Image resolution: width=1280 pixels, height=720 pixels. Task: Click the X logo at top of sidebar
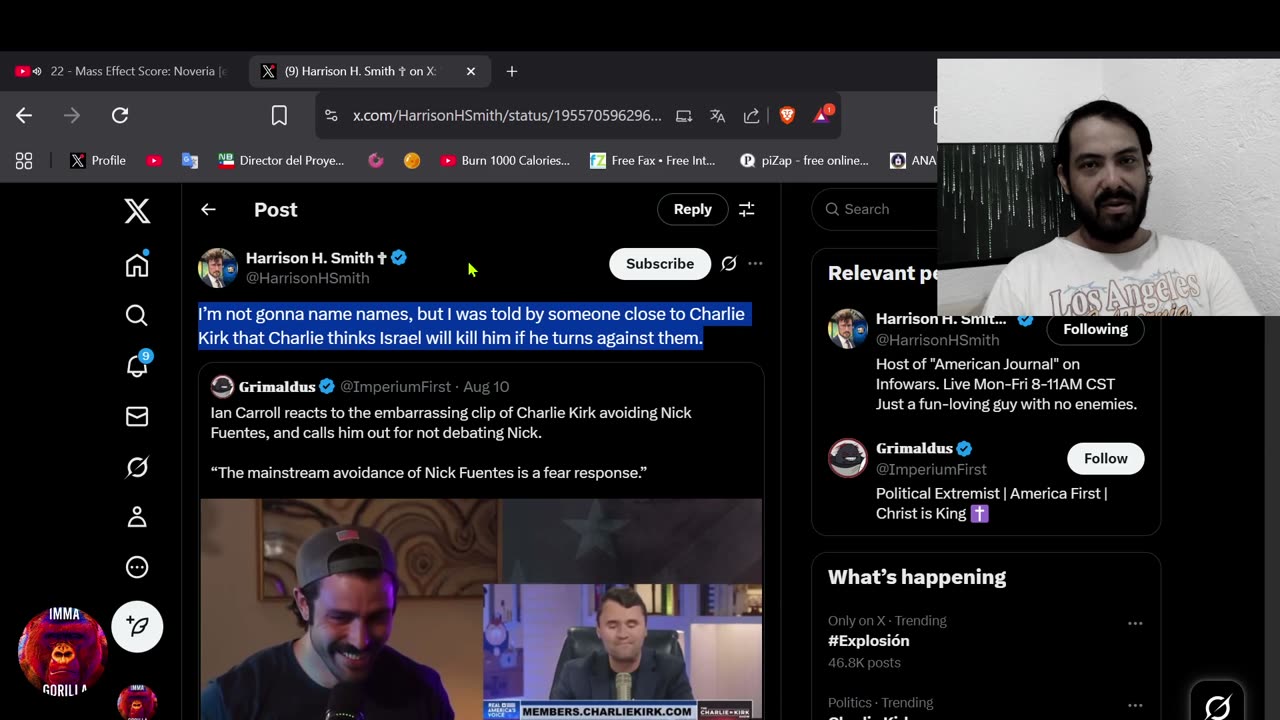click(137, 210)
